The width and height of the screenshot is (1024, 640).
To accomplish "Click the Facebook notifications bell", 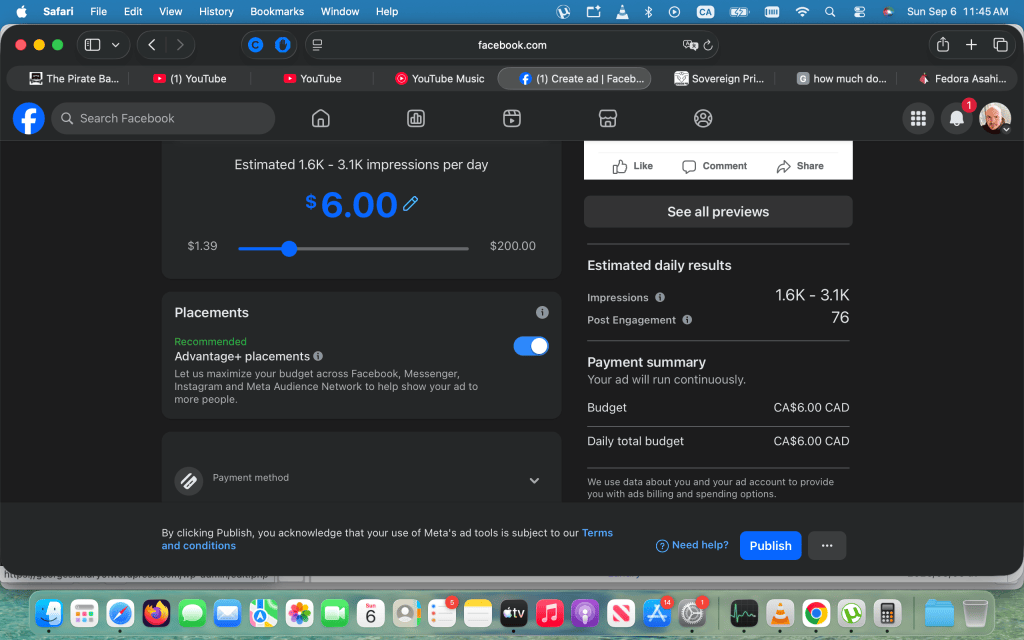I will point(956,118).
